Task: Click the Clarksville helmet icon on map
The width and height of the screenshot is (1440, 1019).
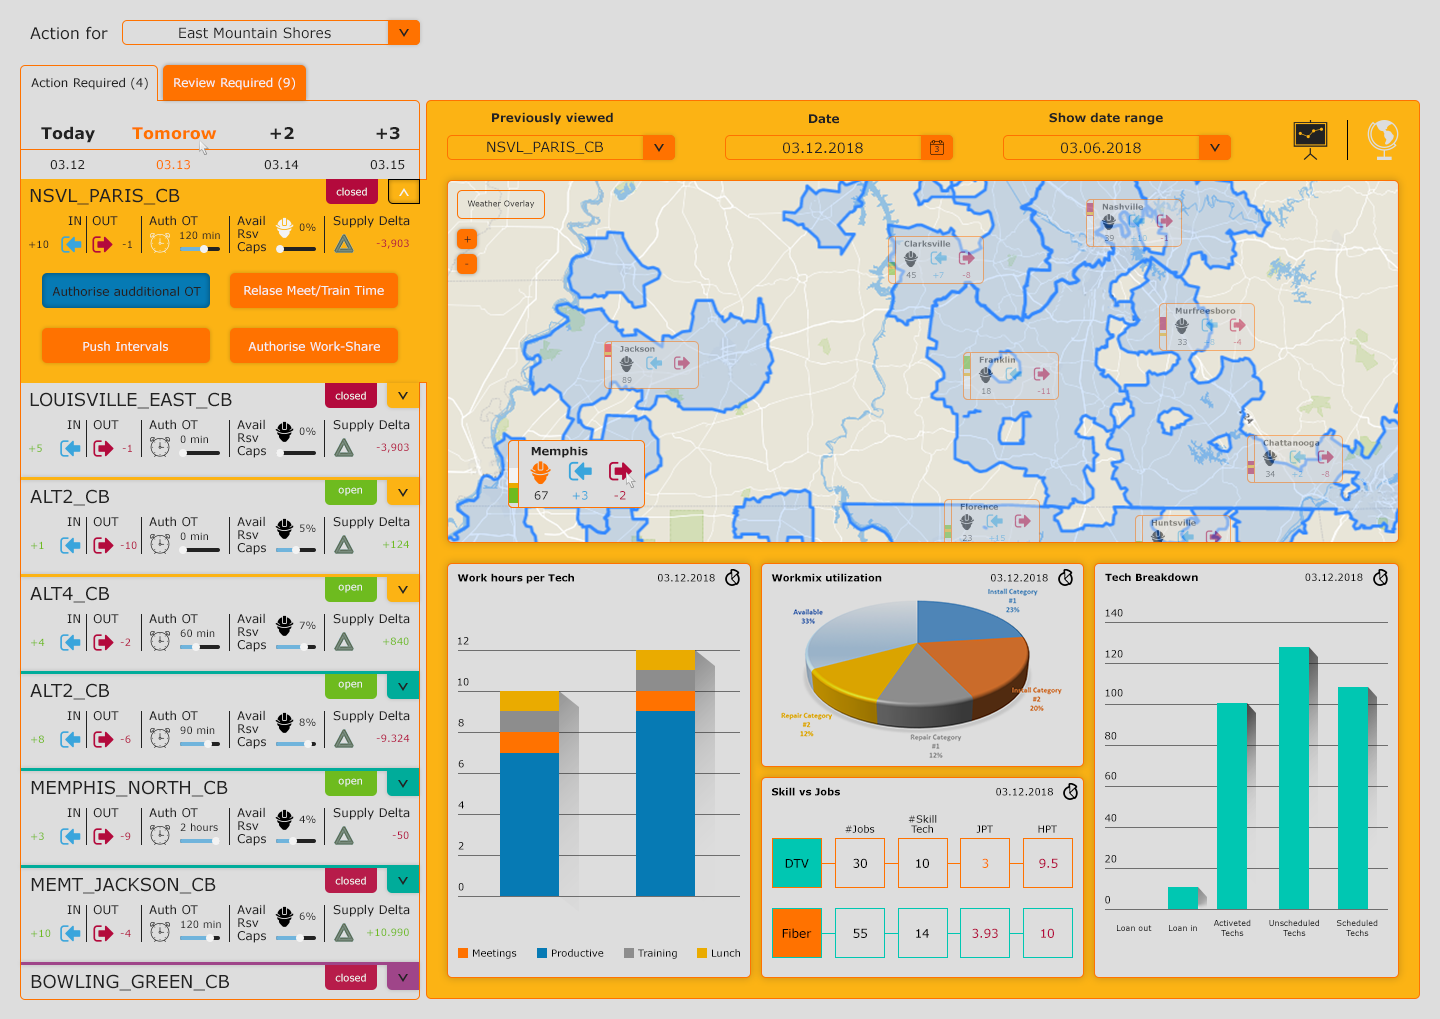Action: 911,259
